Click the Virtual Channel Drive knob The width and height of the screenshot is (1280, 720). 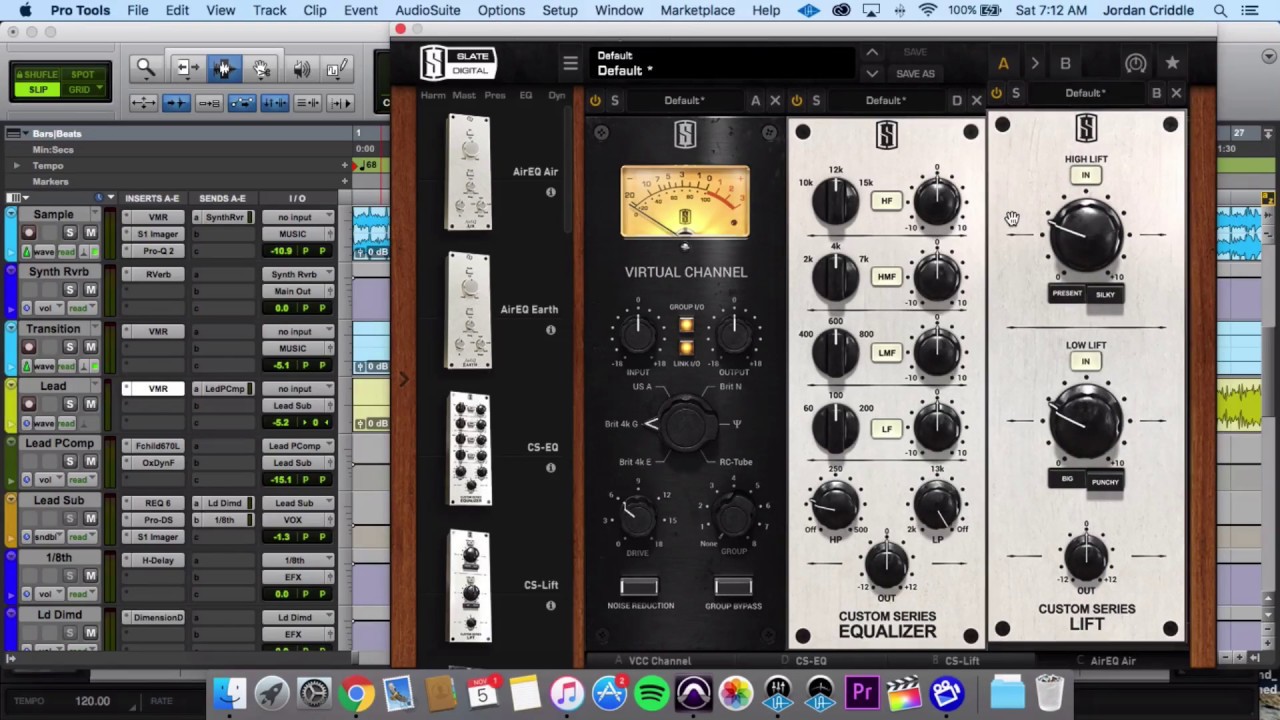coord(638,517)
